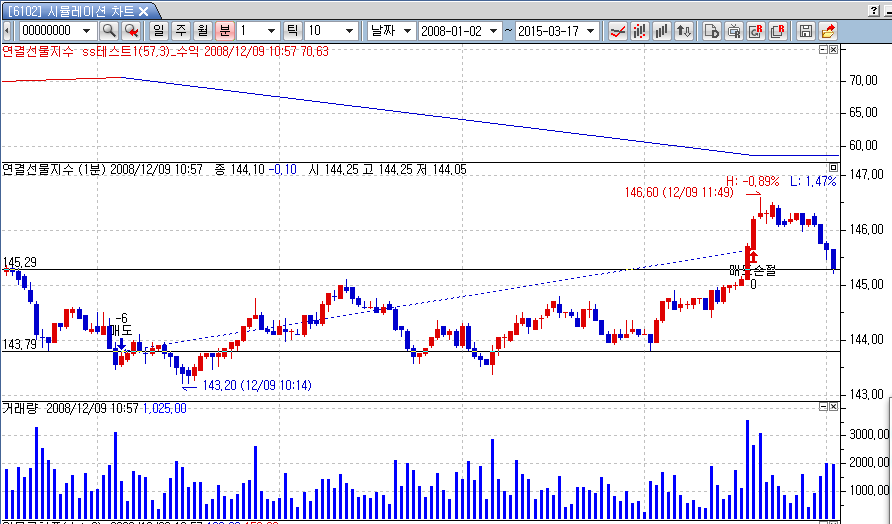Click the G with red R icon
892x524 pixels.
point(756,31)
